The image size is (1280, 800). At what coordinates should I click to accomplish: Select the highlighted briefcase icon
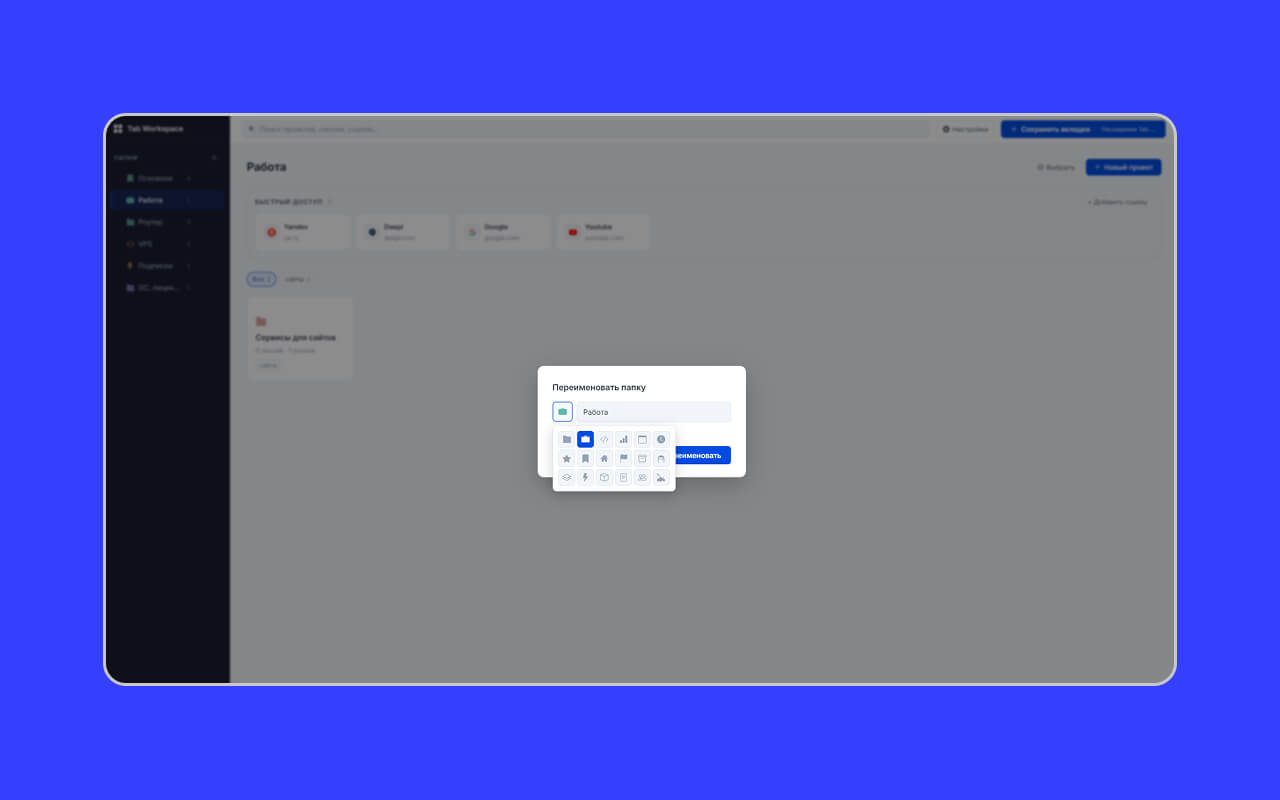[586, 439]
